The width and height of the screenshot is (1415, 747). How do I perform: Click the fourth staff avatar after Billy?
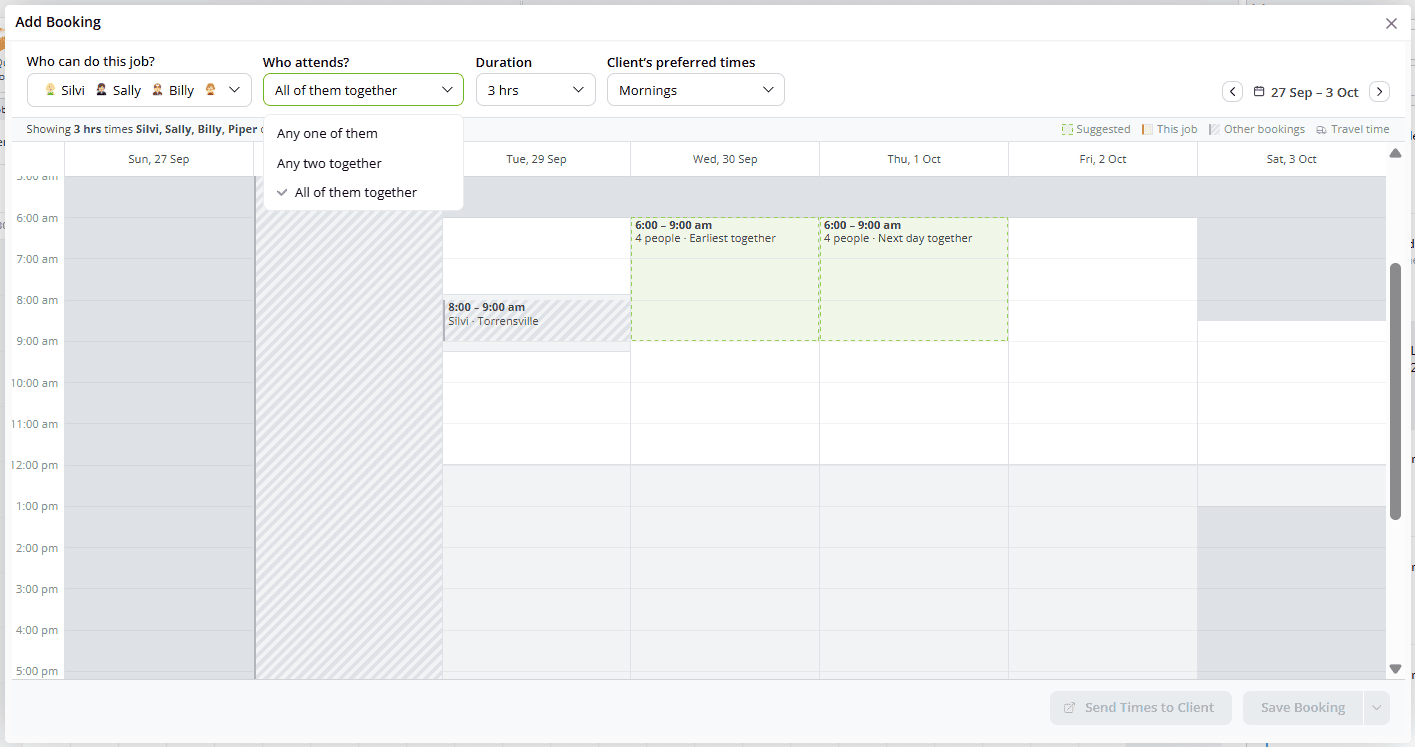click(210, 90)
